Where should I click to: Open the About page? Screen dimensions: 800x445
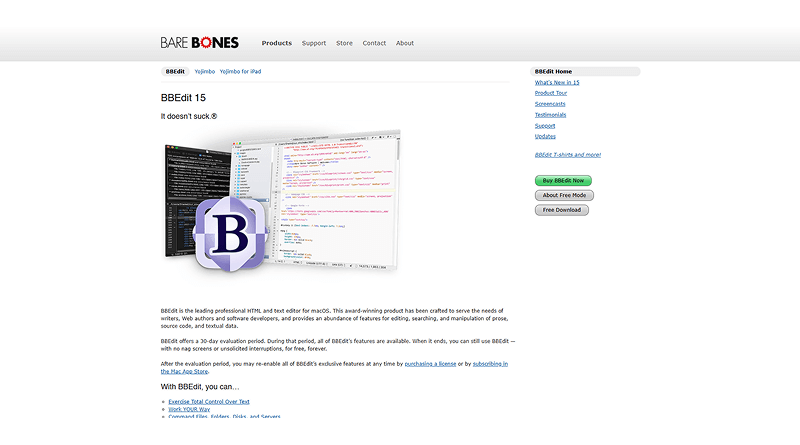tap(405, 43)
